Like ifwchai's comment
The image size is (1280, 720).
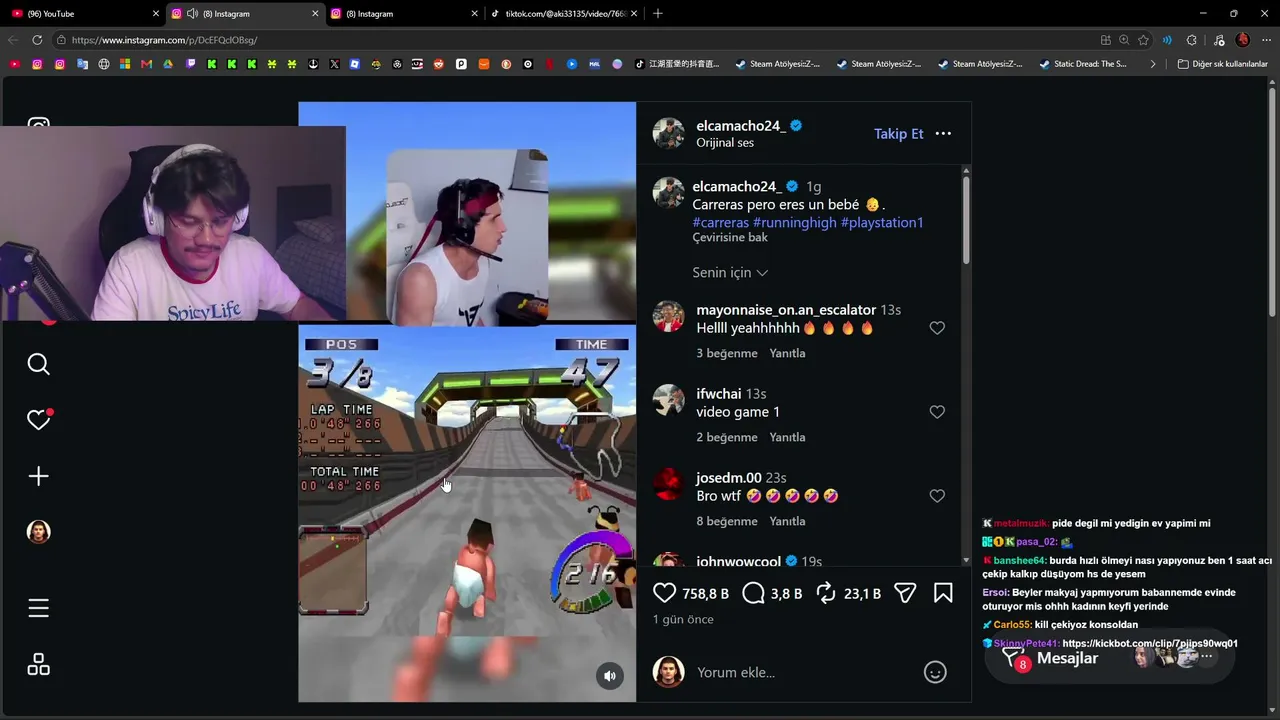click(937, 412)
